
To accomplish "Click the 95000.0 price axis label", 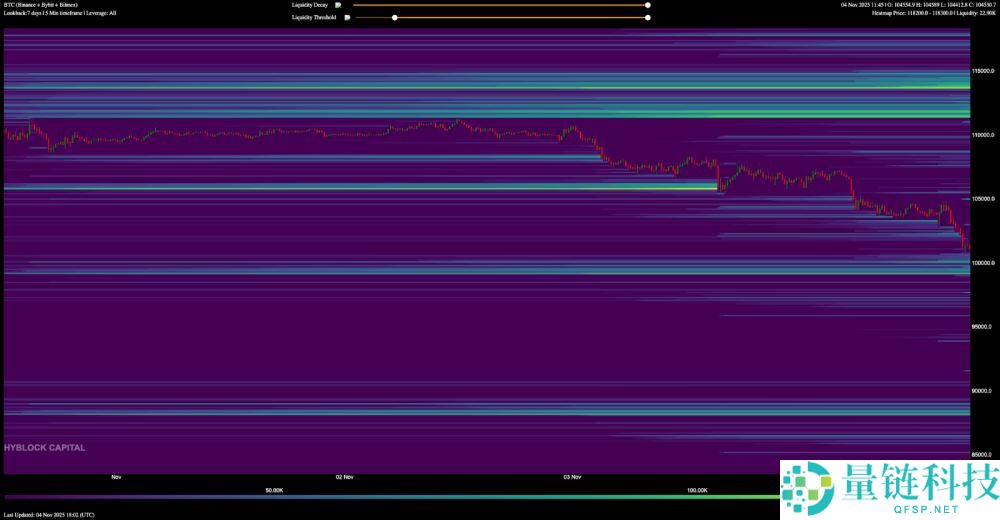I will click(x=984, y=327).
